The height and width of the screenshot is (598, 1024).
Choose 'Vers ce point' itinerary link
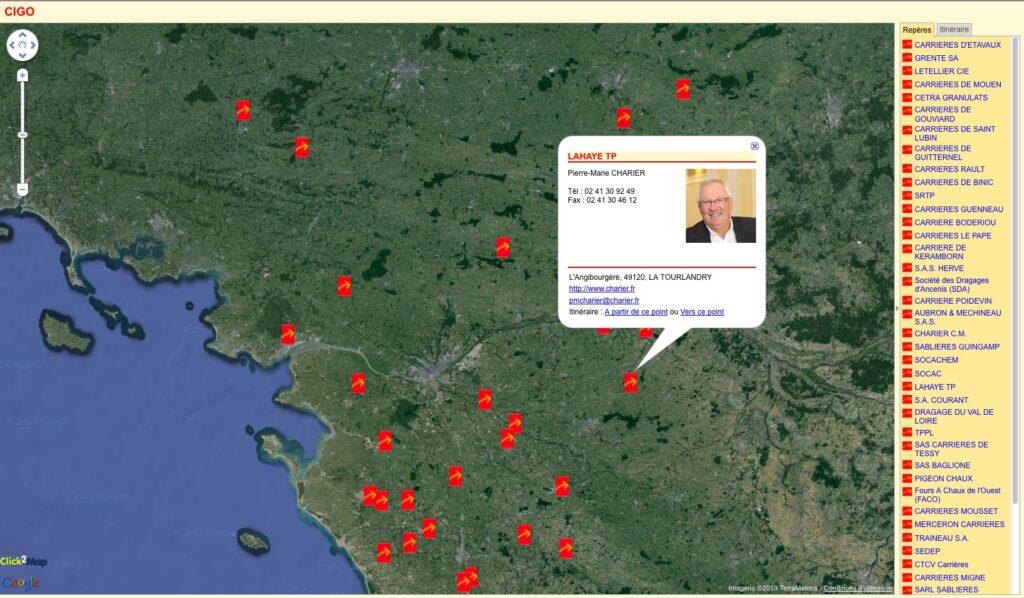(x=701, y=312)
